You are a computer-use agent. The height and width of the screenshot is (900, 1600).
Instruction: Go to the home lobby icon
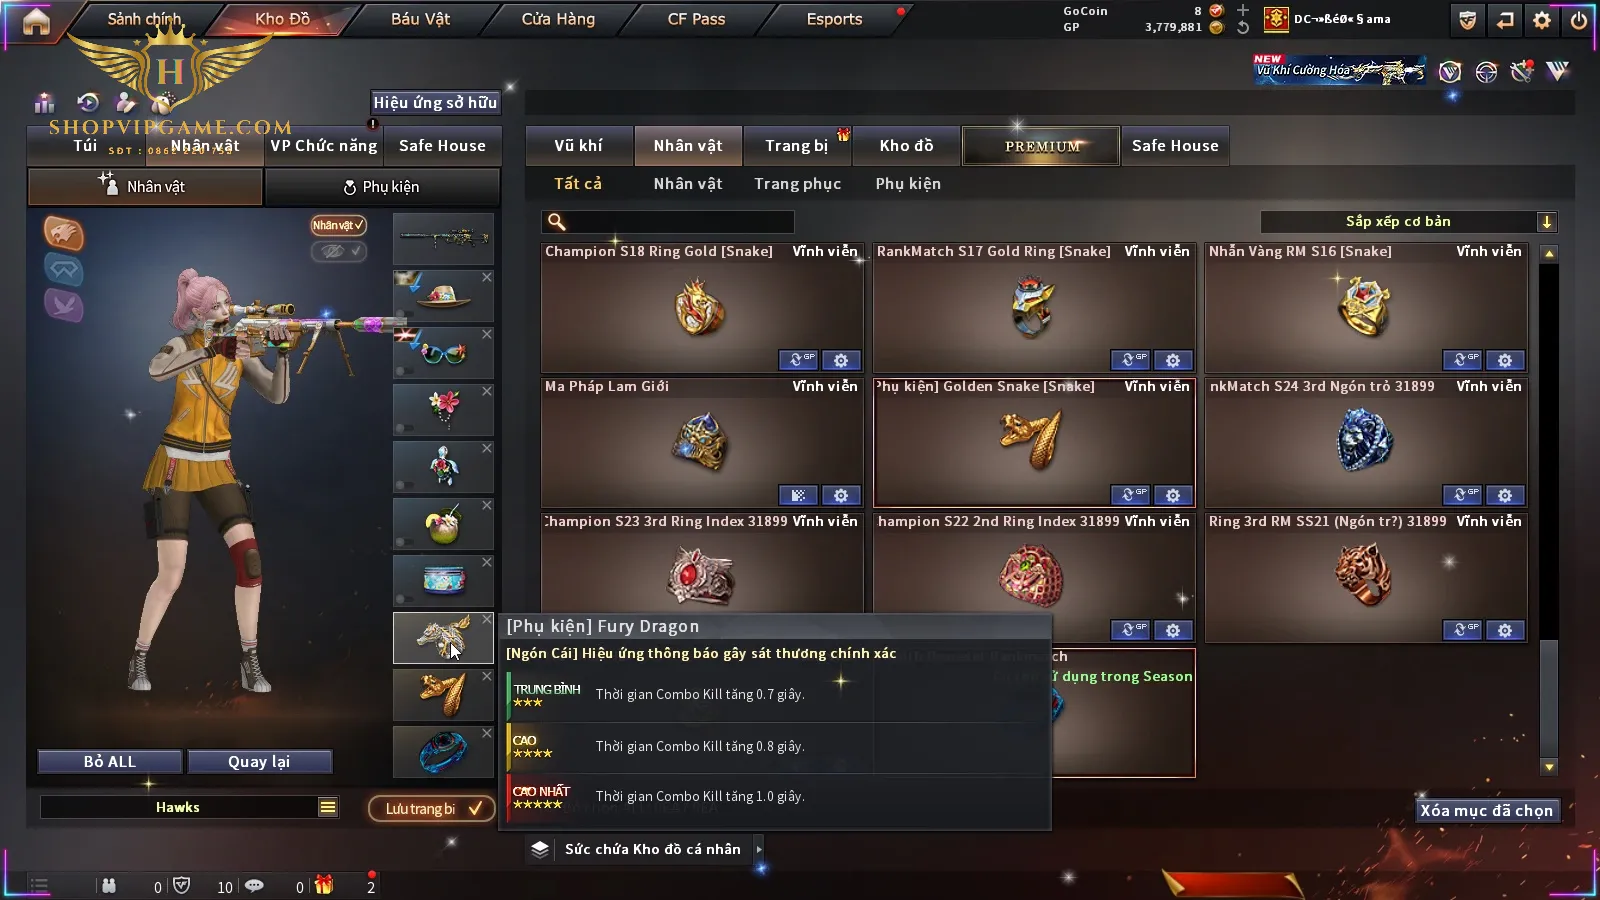(36, 20)
